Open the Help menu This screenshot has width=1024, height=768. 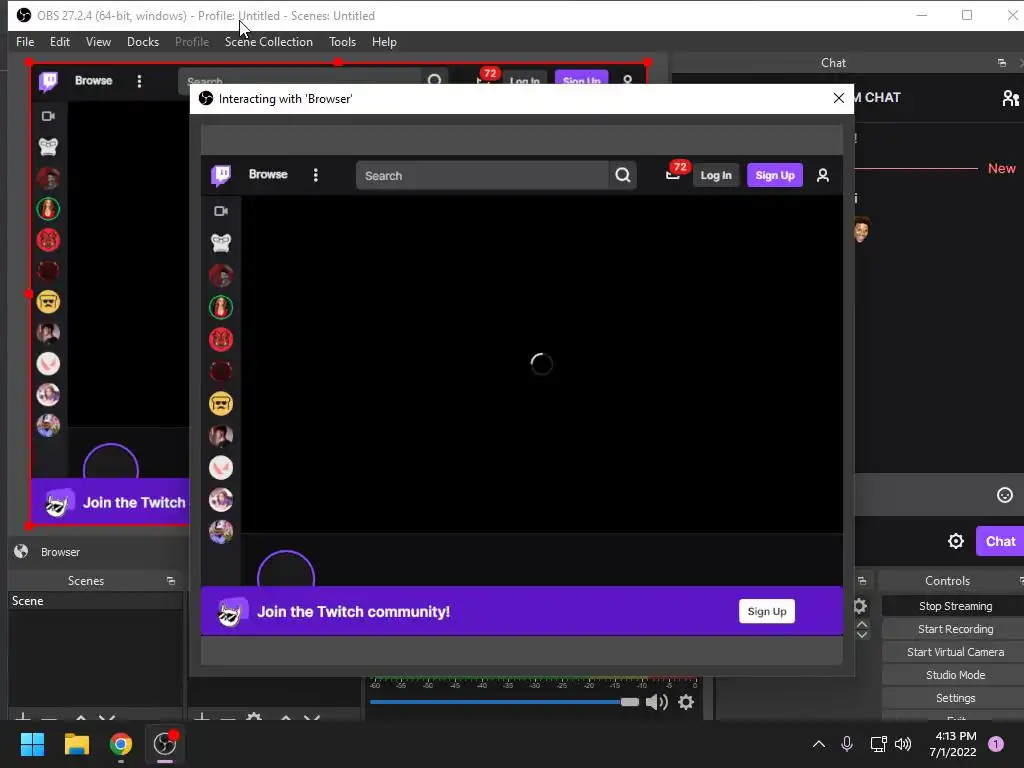pyautogui.click(x=384, y=42)
